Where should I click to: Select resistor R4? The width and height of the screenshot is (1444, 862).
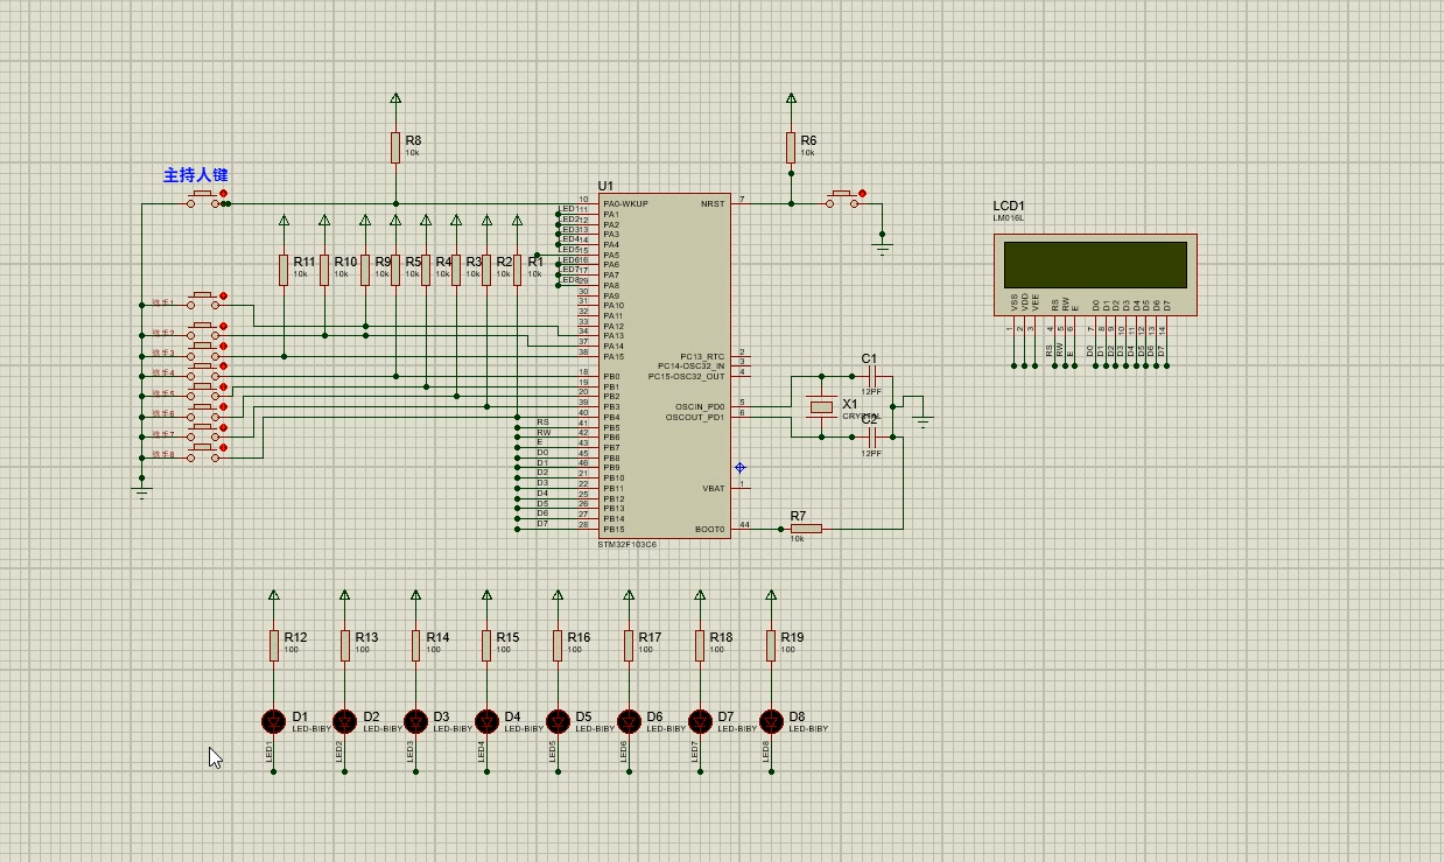(426, 270)
